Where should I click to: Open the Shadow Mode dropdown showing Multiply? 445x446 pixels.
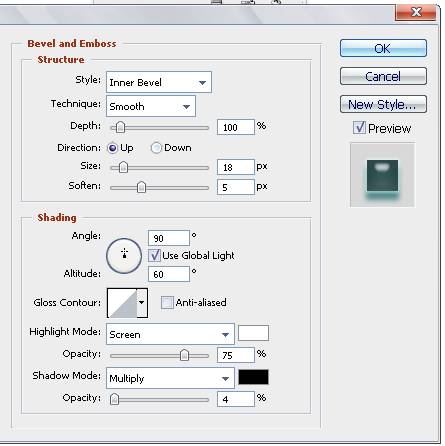click(170, 378)
